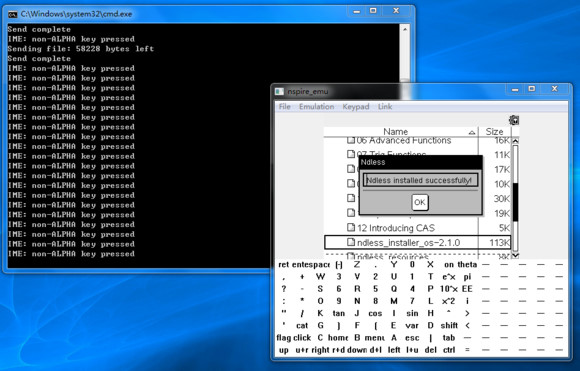Select ndless_installer_os-2.1.0 file entry
The image size is (580, 371).
point(418,242)
